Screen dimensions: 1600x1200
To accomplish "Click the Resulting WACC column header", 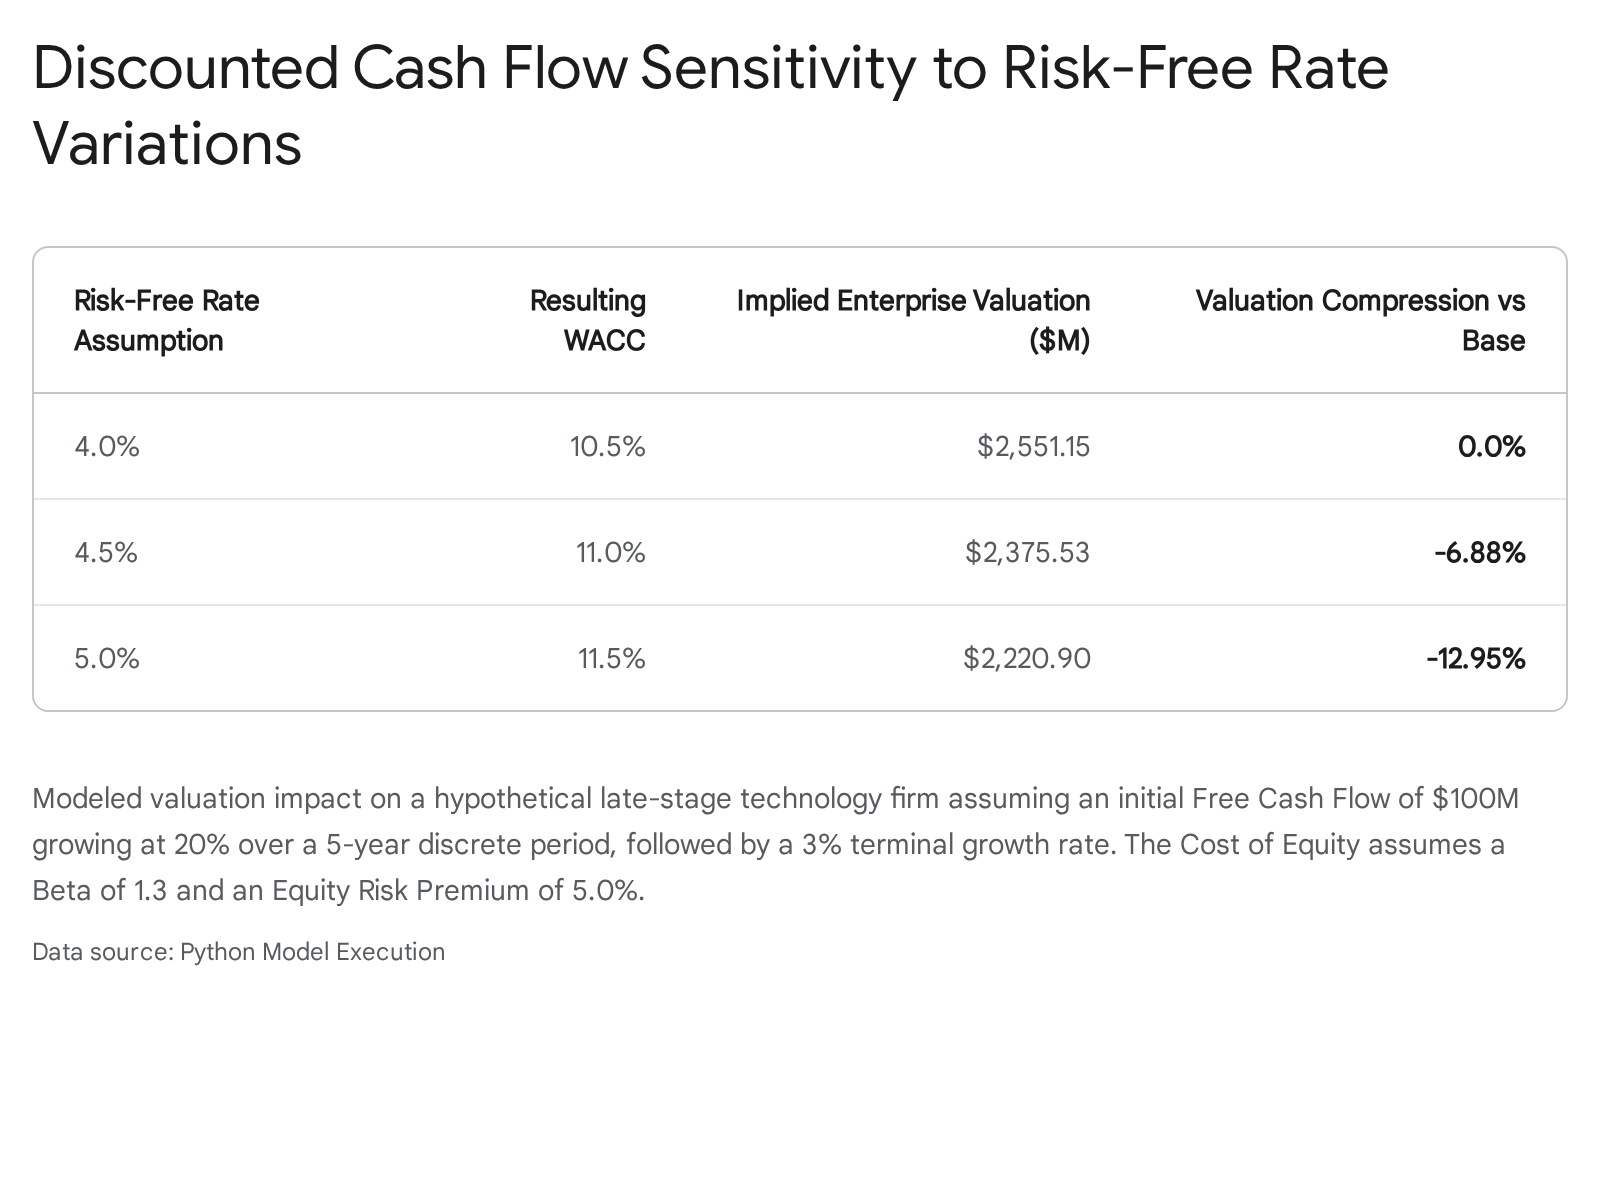I will [588, 320].
